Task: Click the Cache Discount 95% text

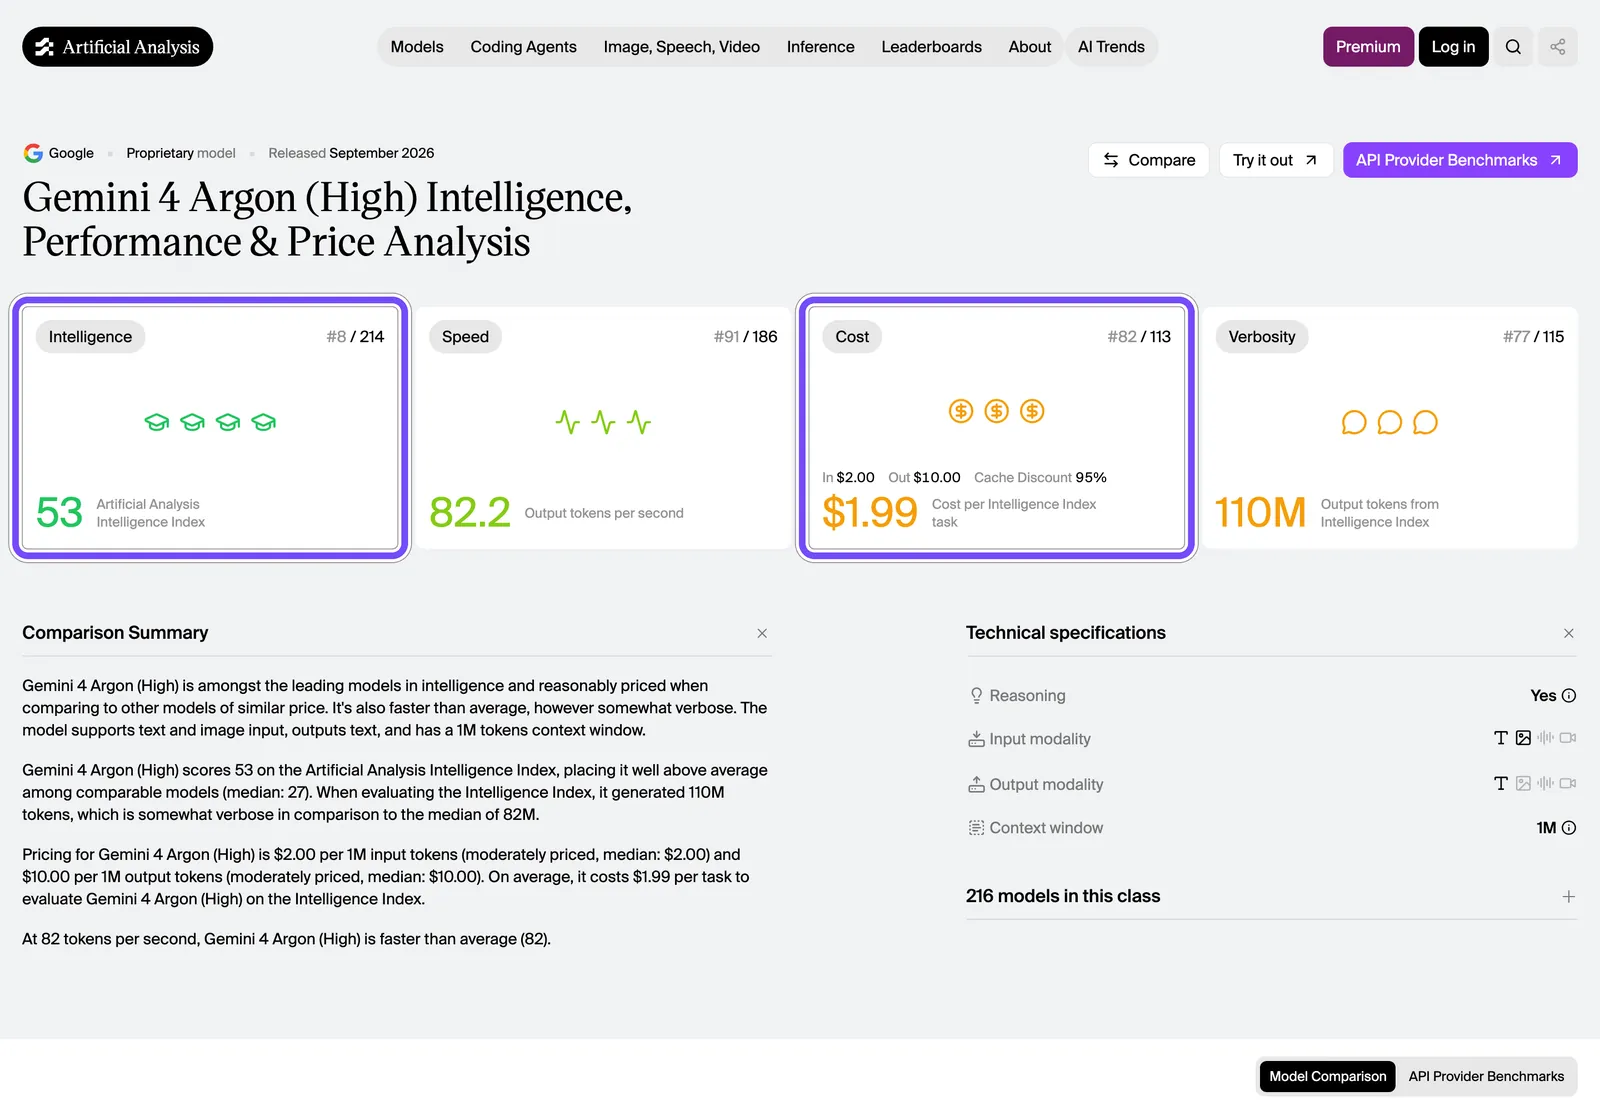Action: (x=1040, y=478)
